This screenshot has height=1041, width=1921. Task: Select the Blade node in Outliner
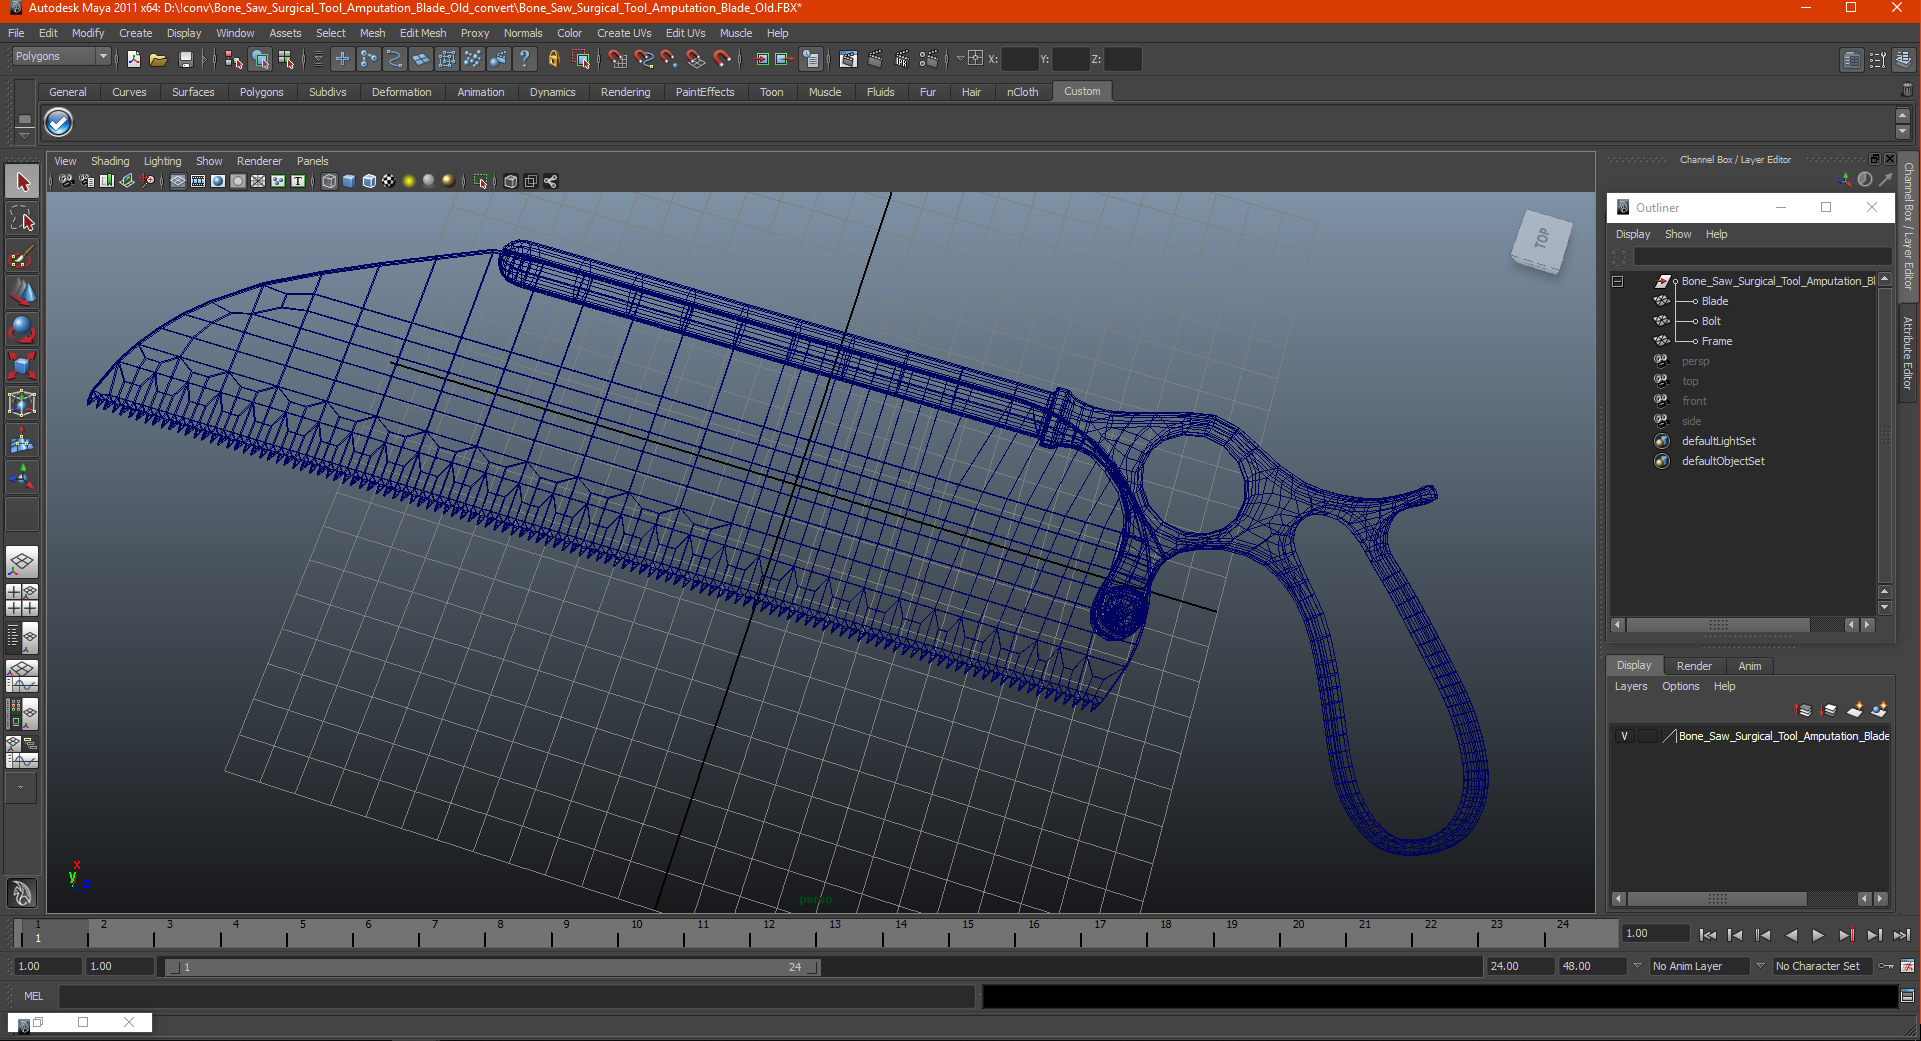click(1714, 301)
